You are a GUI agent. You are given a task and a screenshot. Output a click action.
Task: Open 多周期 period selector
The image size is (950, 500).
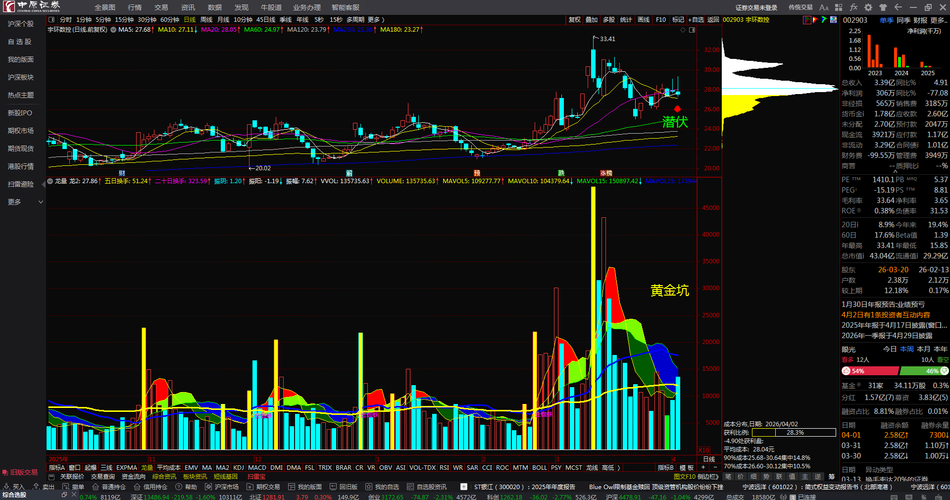(x=356, y=20)
